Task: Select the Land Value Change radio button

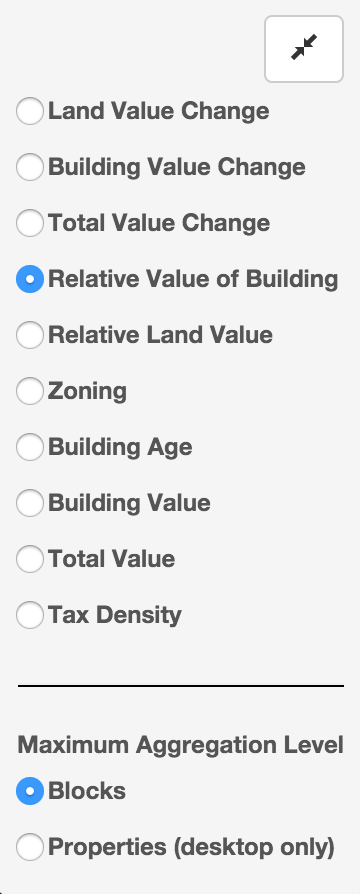Action: point(30,111)
